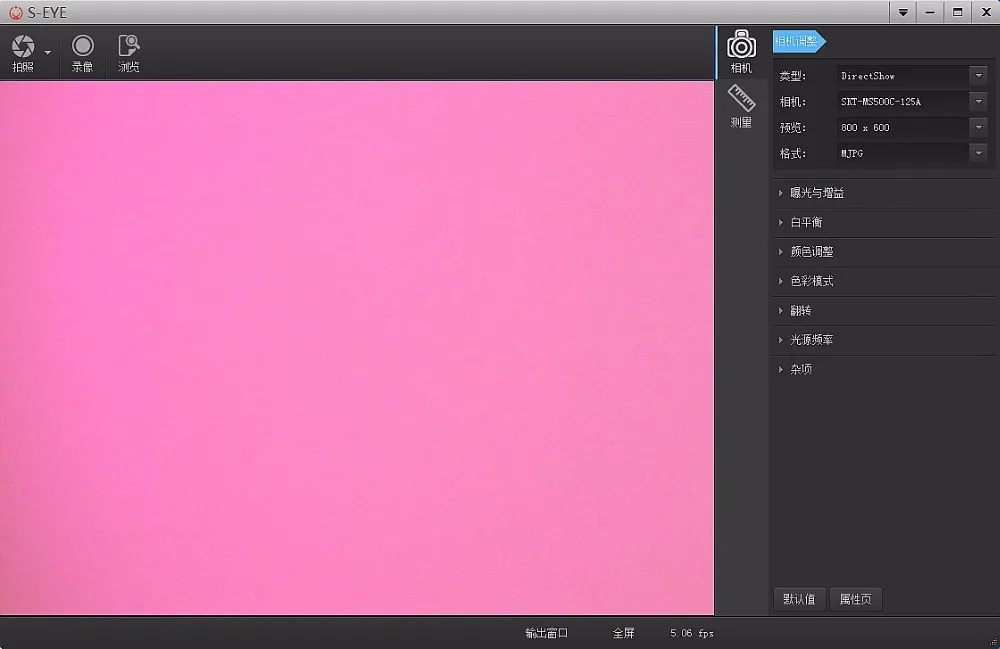Open the 格式 MJPG format dropdown

tap(912, 153)
